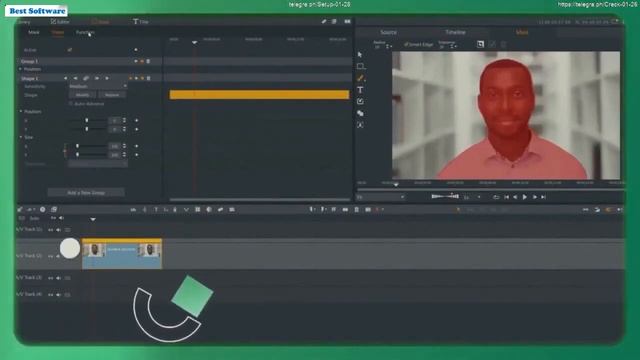The height and width of the screenshot is (360, 640).
Task: Click the face tracking tool at bottom of toolbox
Action: [x=360, y=125]
